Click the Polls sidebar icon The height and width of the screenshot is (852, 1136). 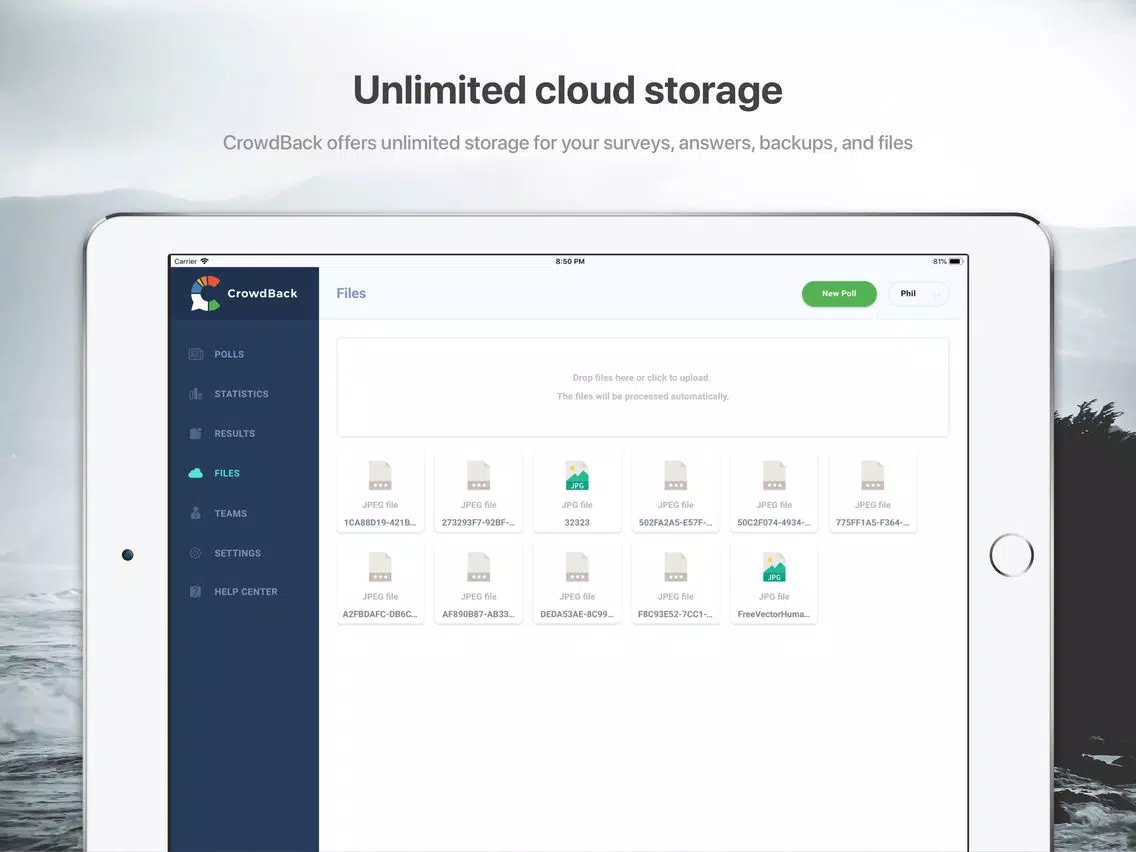click(196, 354)
